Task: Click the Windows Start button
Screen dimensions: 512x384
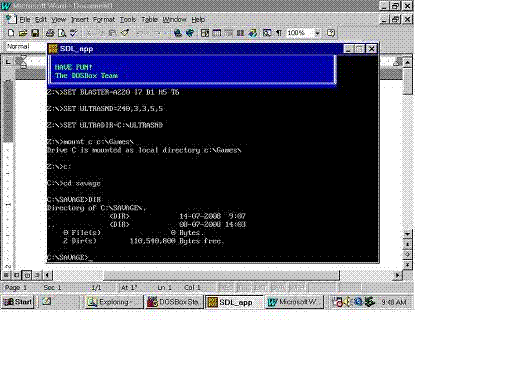Action: point(18,302)
